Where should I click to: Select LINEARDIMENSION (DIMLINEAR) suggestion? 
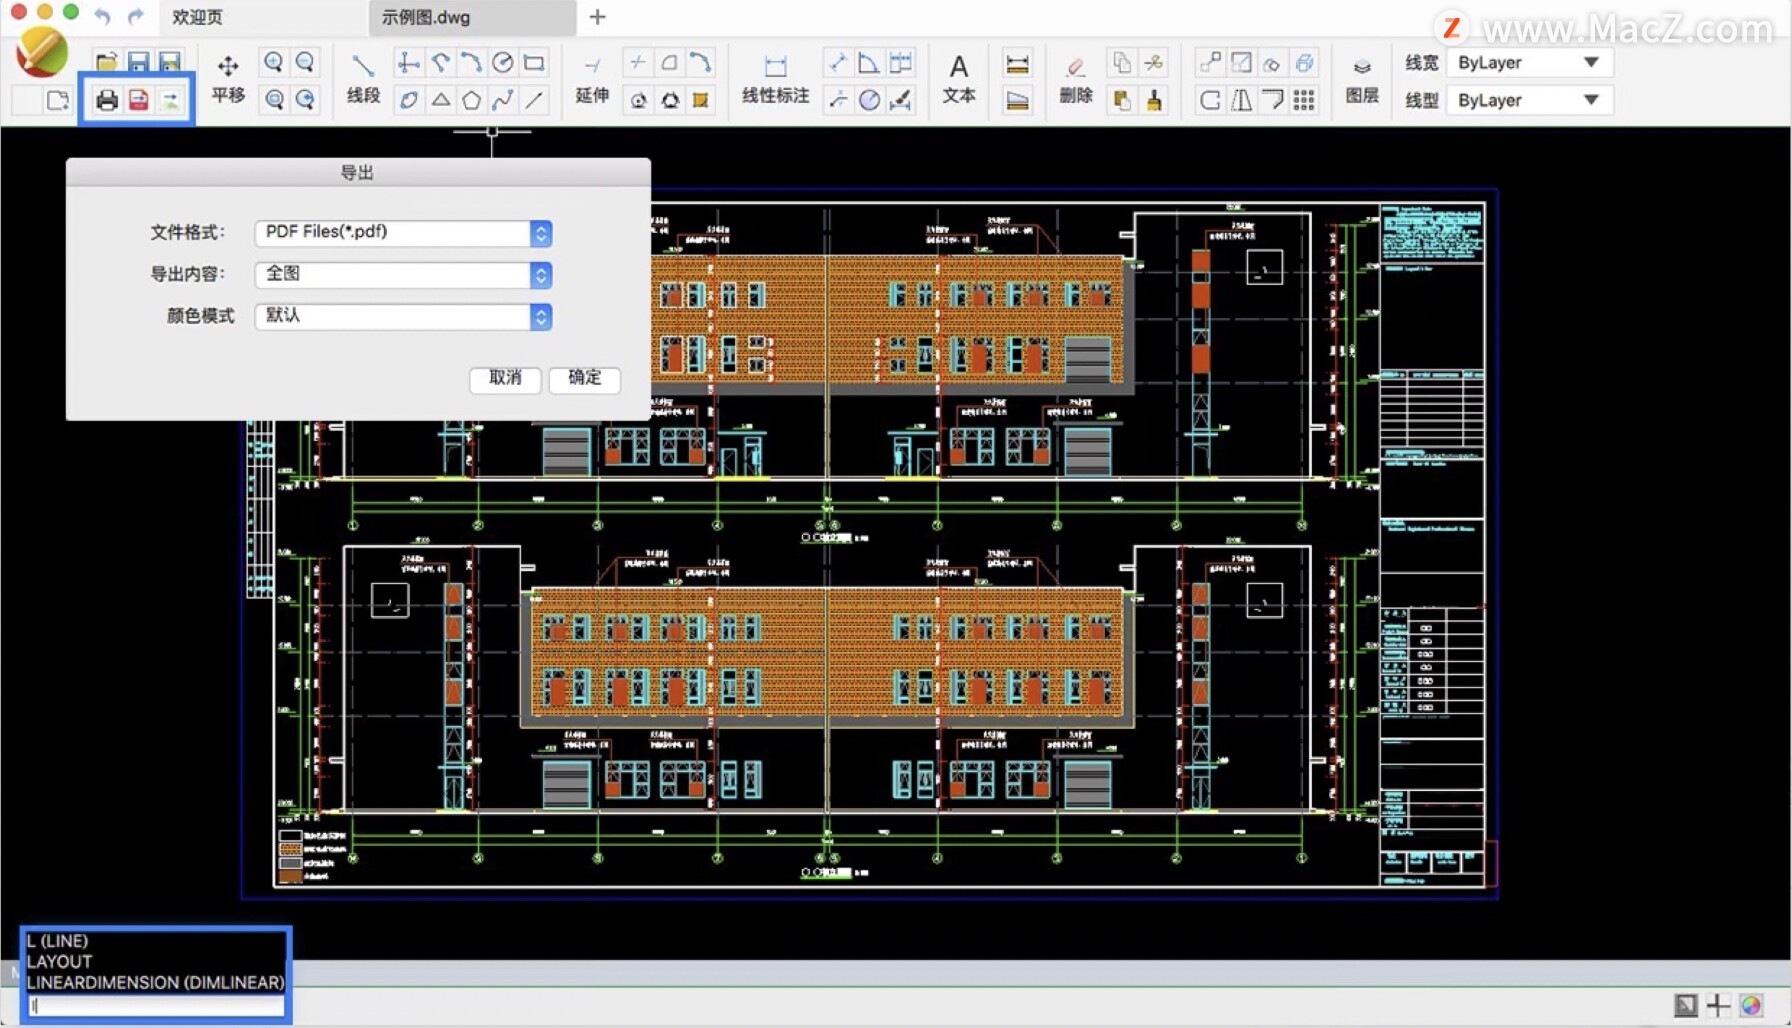(156, 983)
